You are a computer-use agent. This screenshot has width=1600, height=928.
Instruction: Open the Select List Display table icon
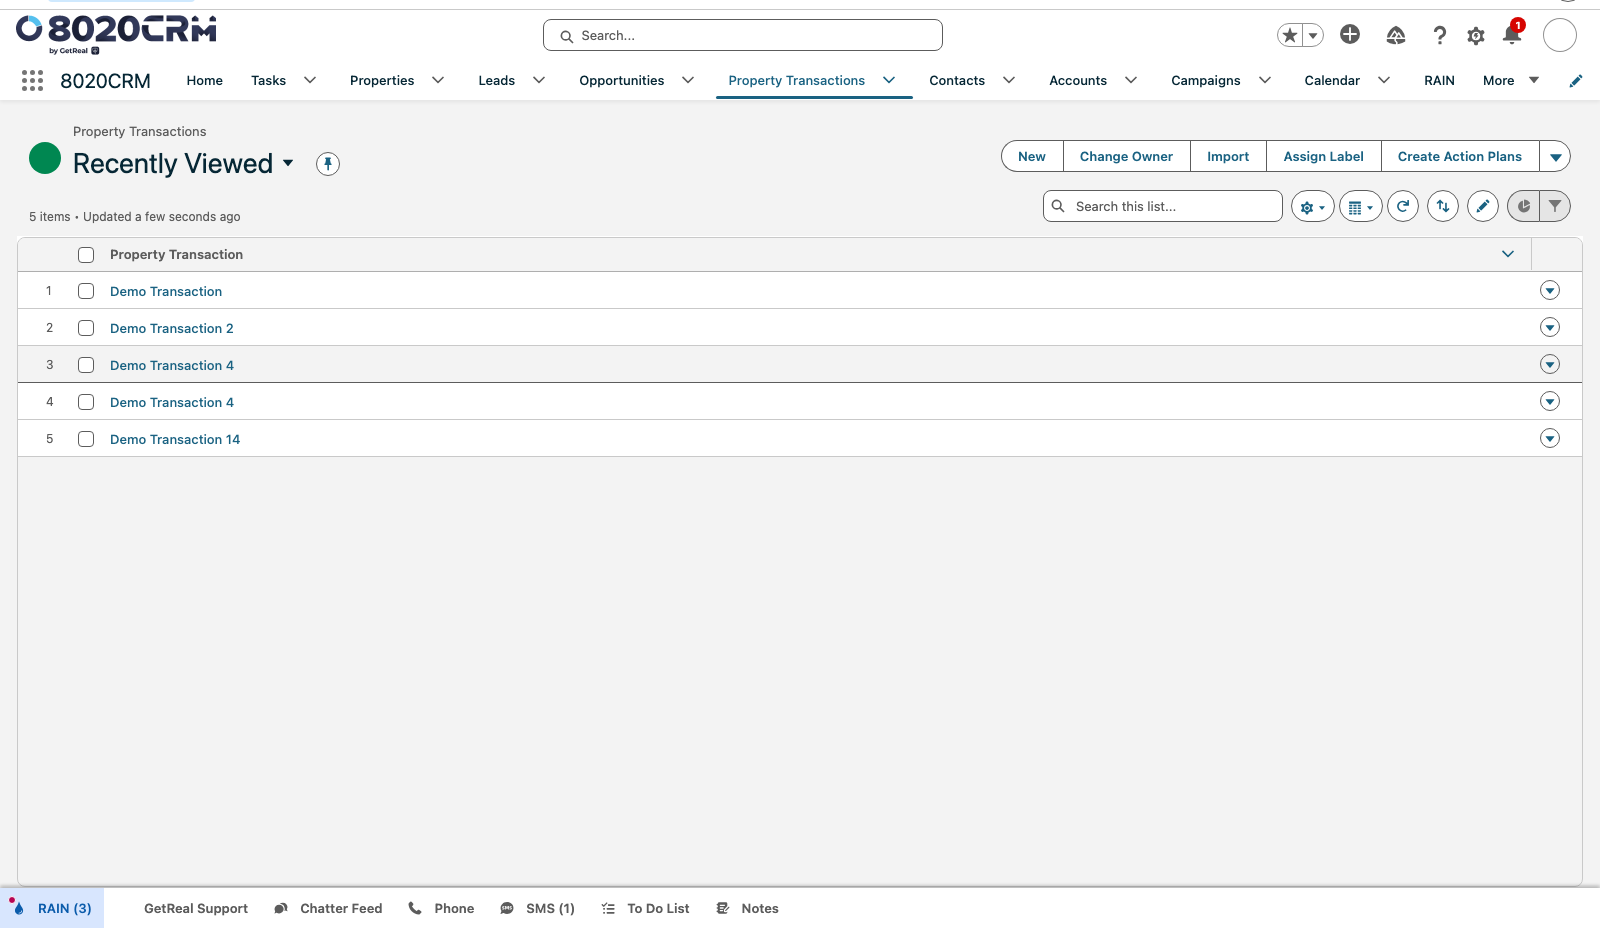point(1360,207)
